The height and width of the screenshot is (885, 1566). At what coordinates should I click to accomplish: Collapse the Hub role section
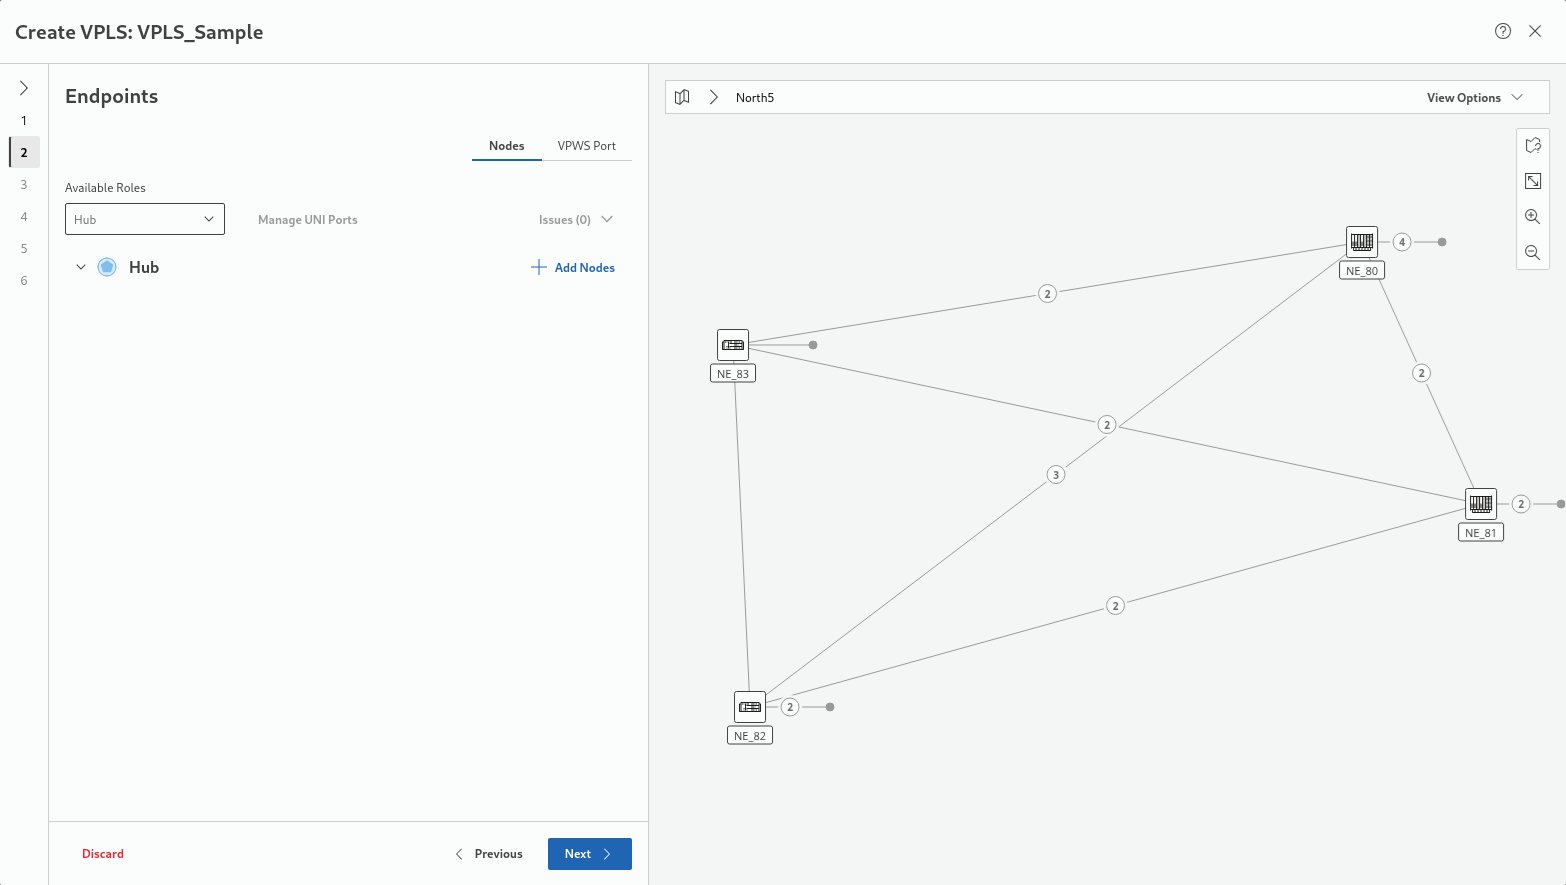point(81,267)
